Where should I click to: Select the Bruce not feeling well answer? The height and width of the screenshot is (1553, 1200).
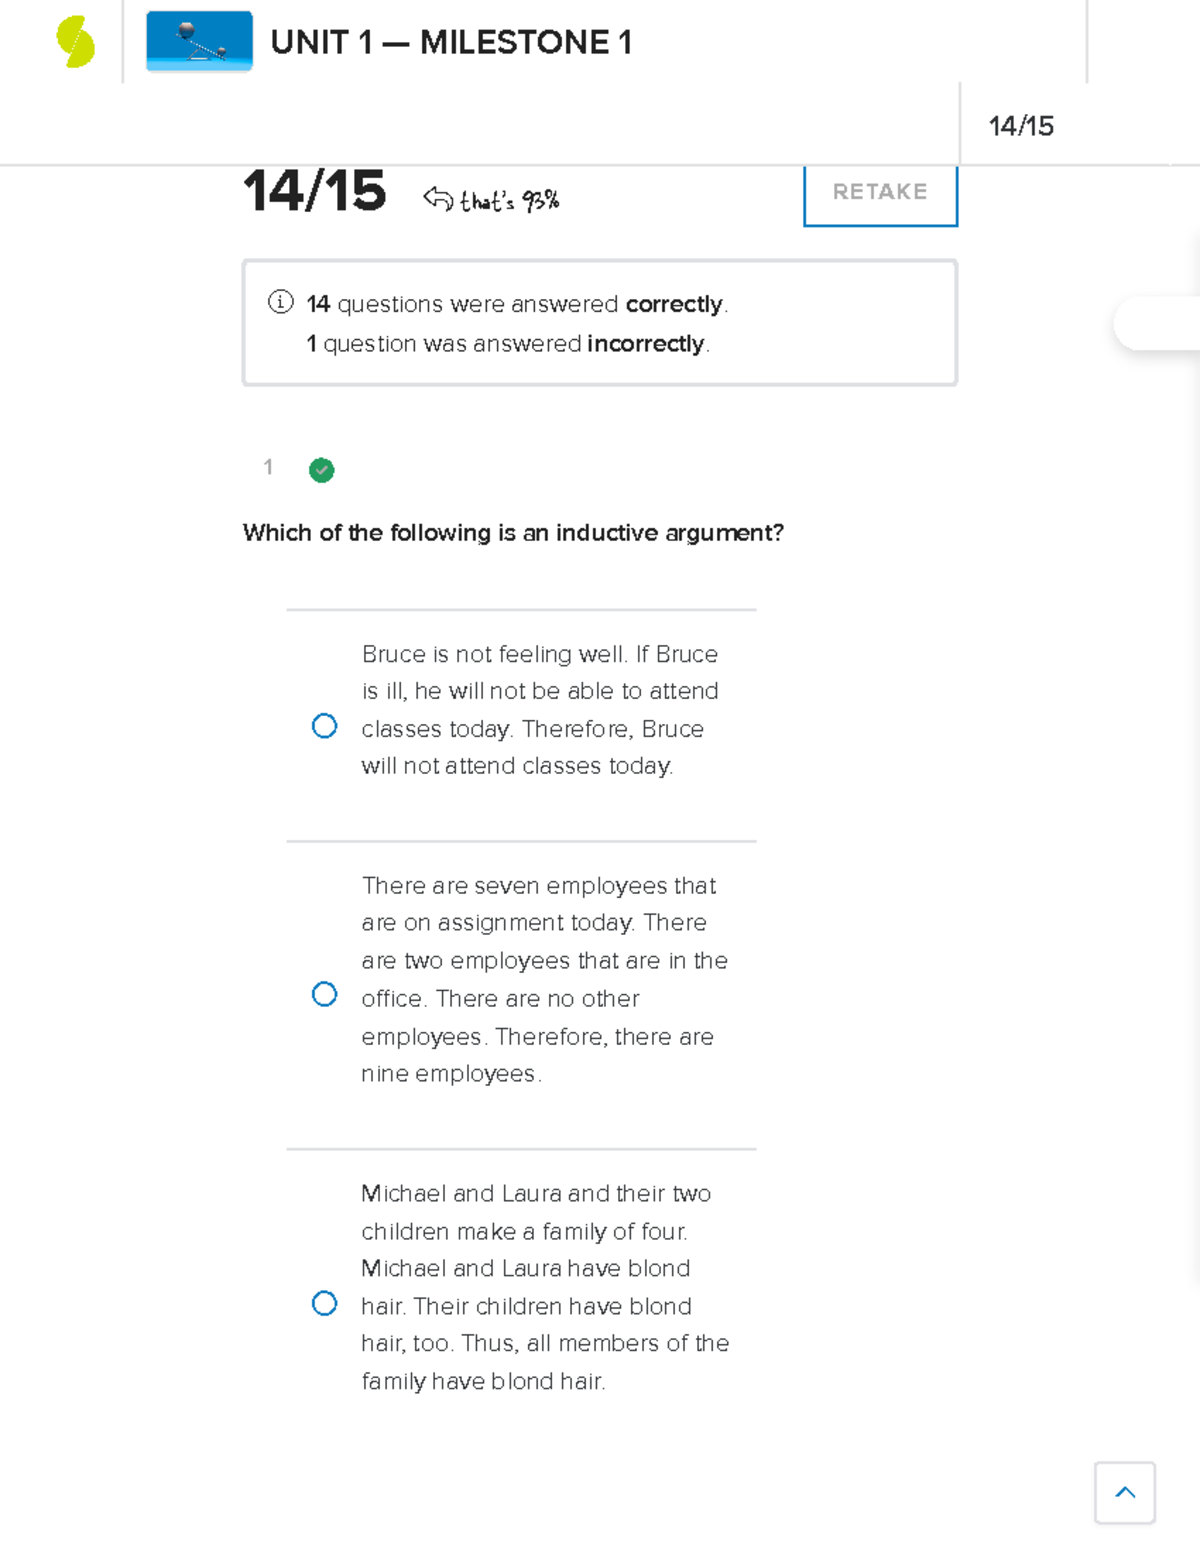point(324,726)
